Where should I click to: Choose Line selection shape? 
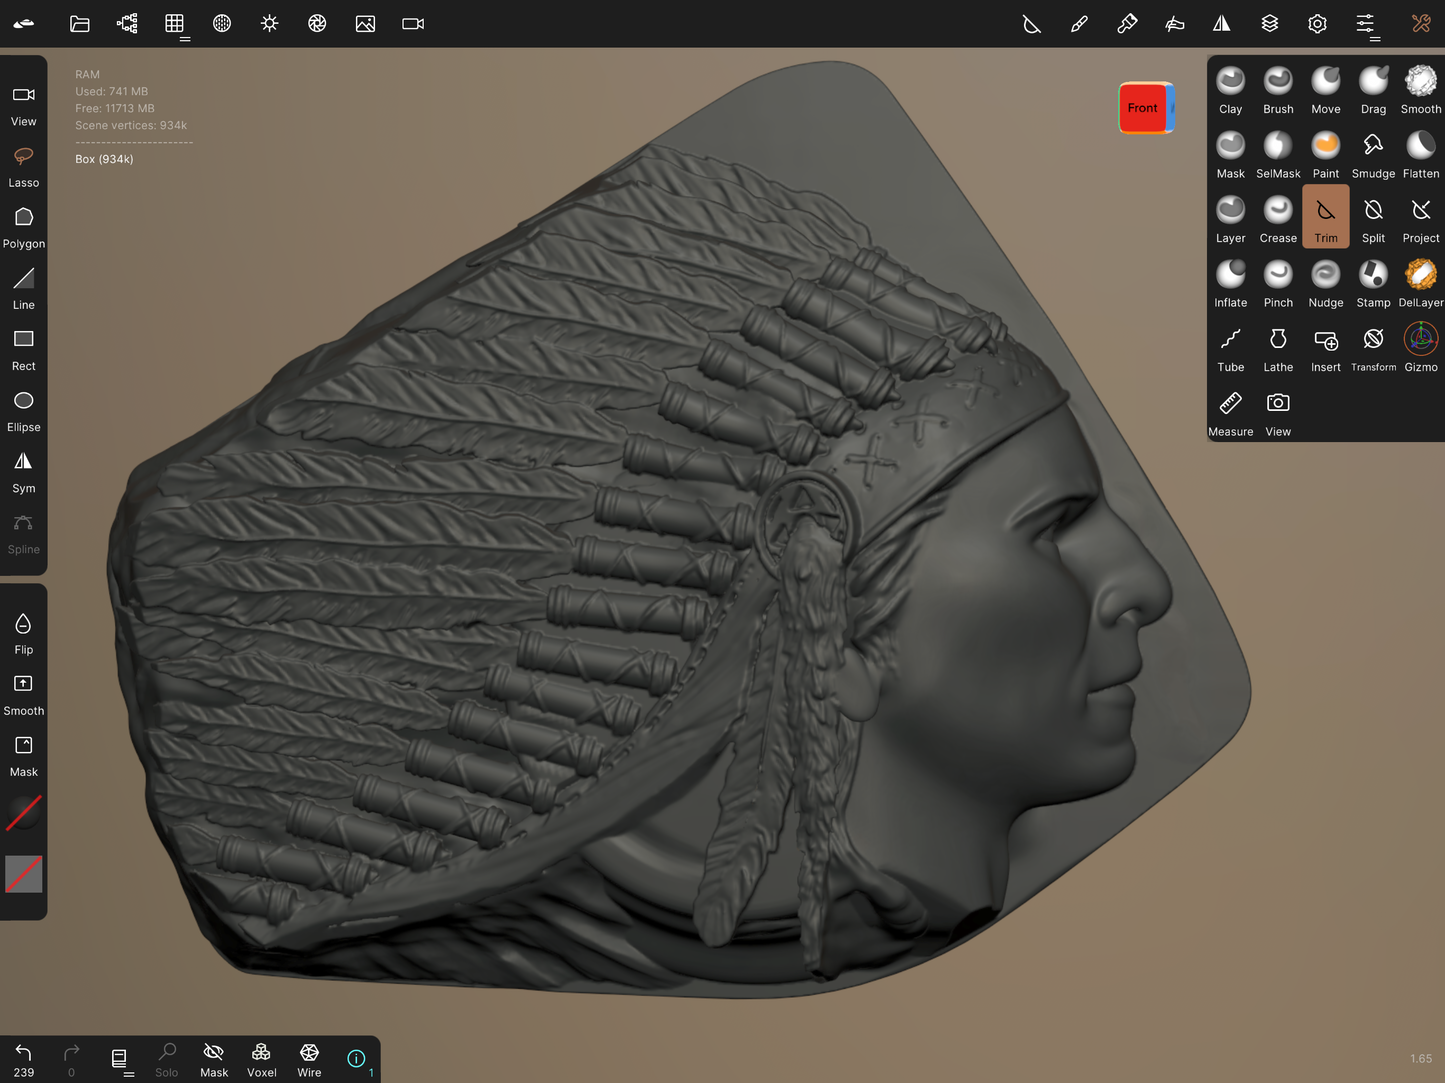click(x=24, y=288)
